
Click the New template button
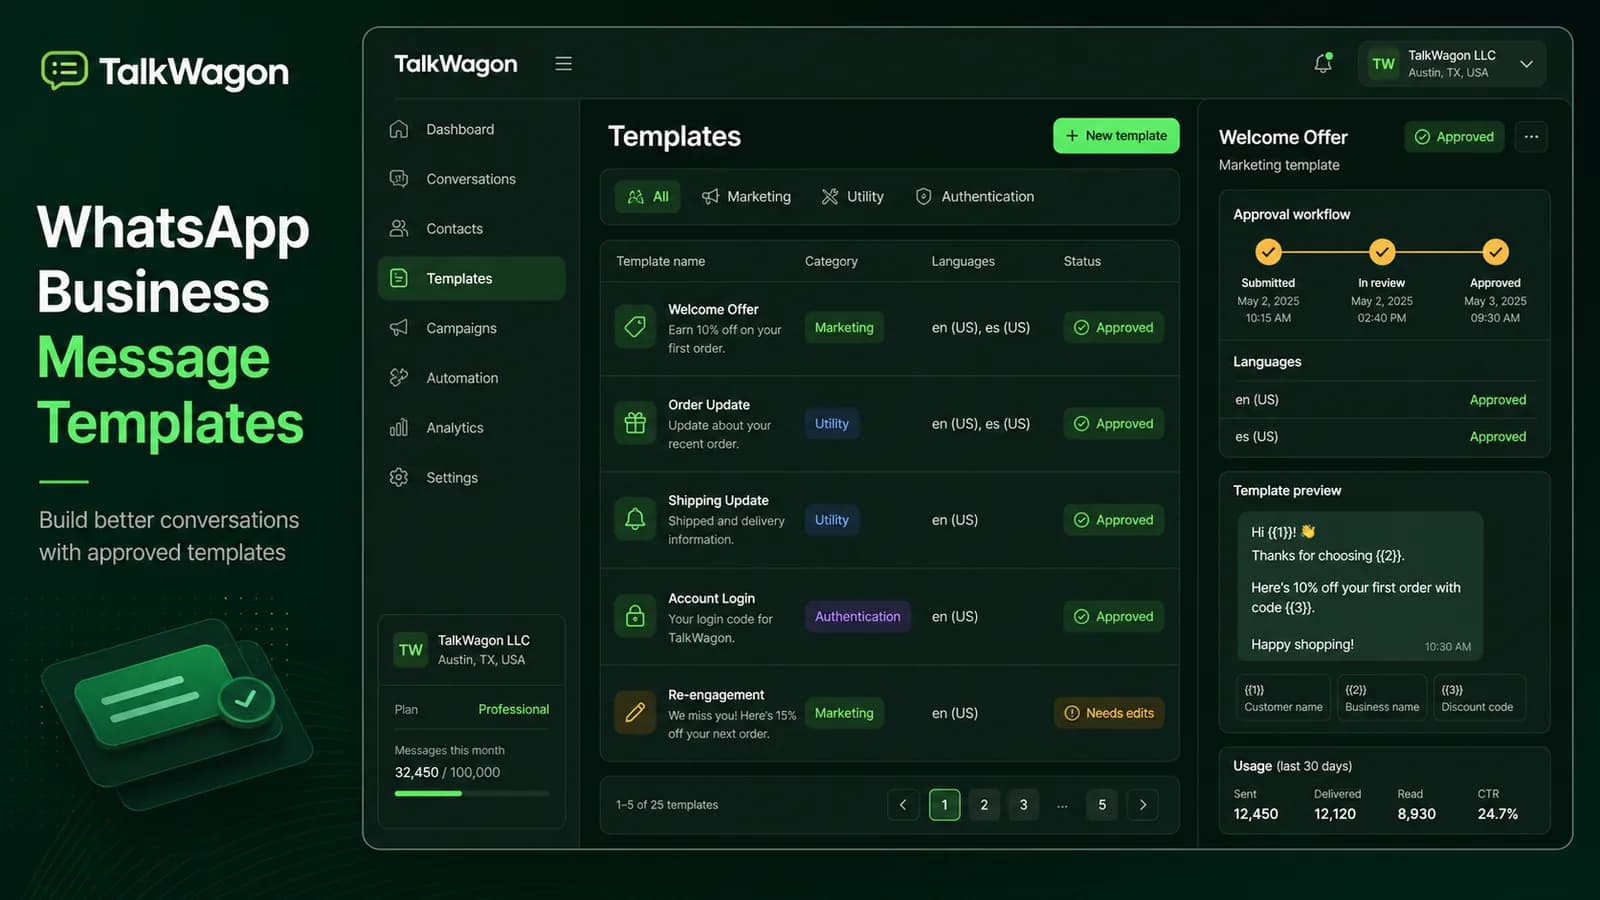[1116, 136]
